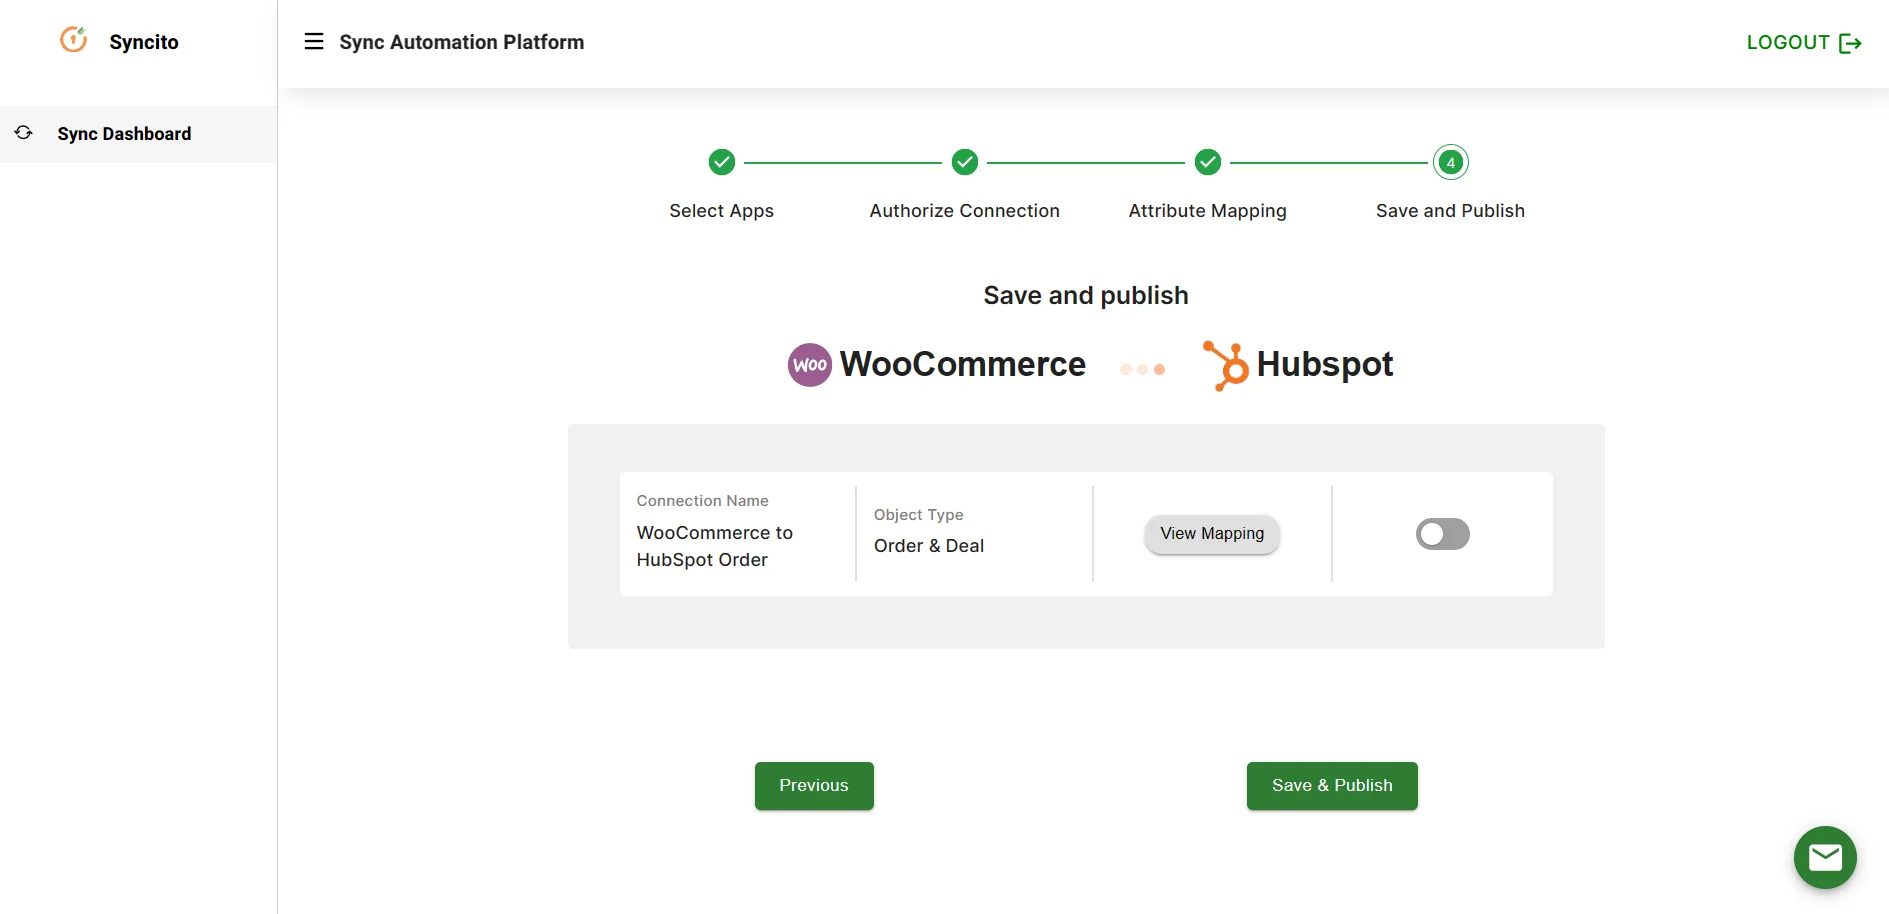
Task: Click the logout arrow icon
Action: (x=1852, y=42)
